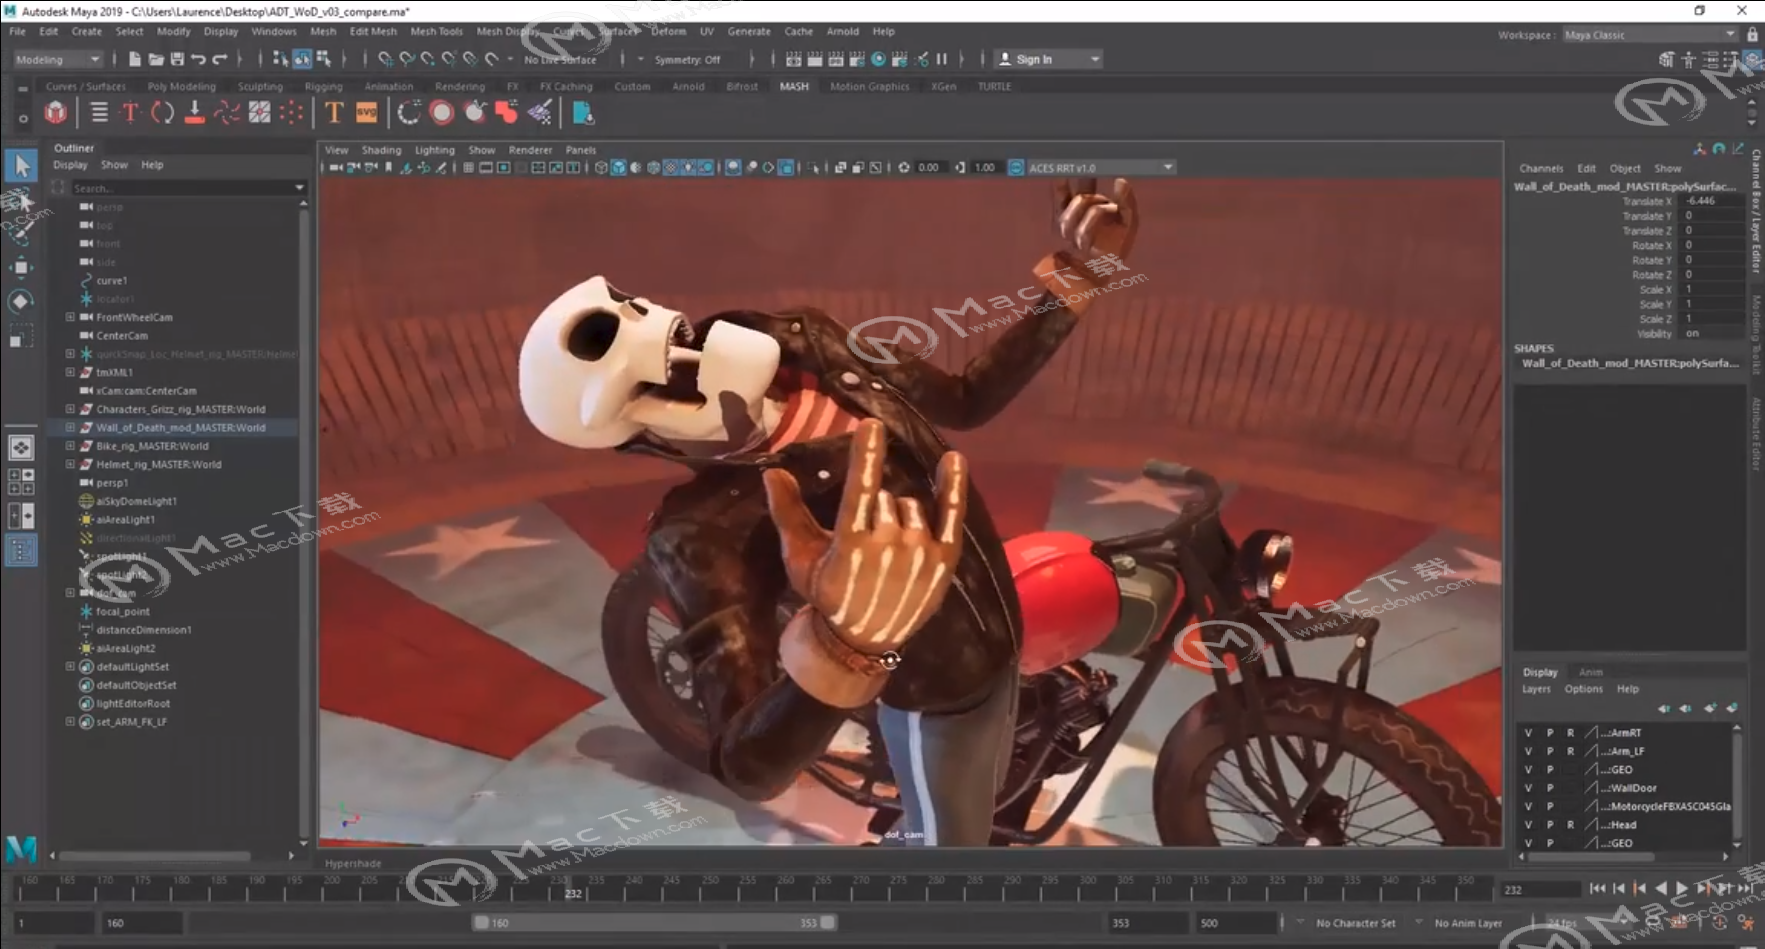Click the Outliner Search field
The height and width of the screenshot is (949, 1765).
coord(187,188)
